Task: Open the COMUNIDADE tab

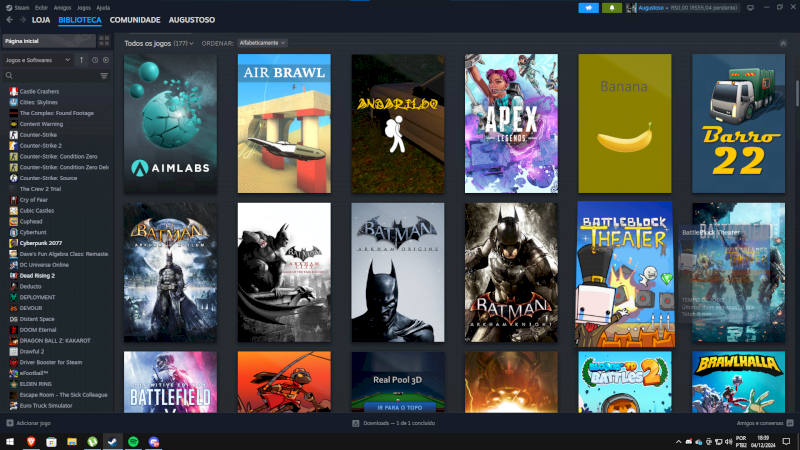Action: [x=135, y=20]
